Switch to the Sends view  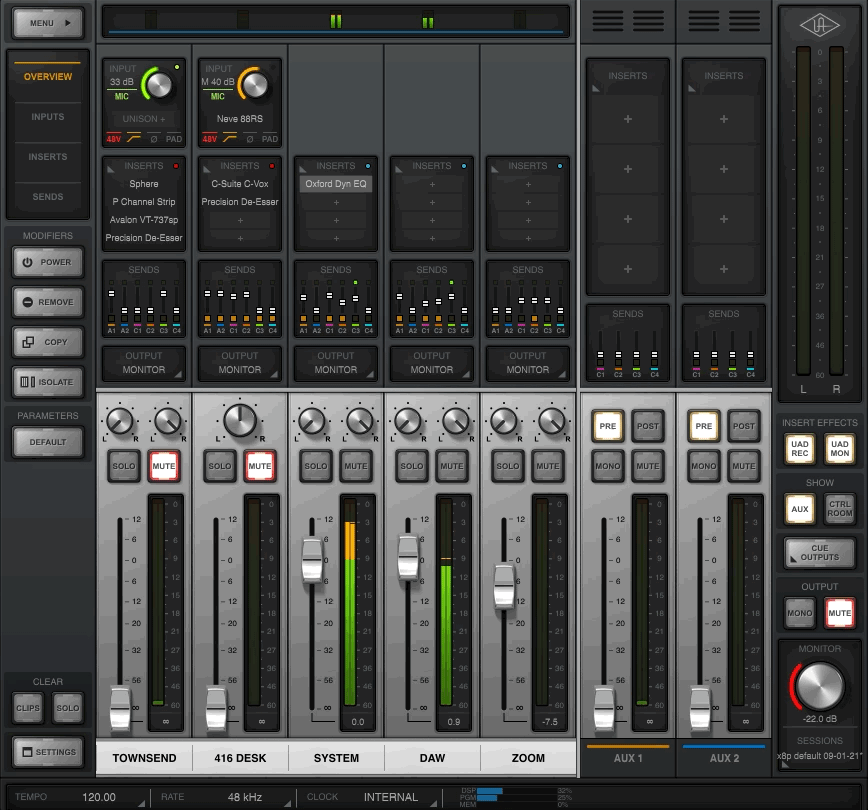(x=48, y=197)
